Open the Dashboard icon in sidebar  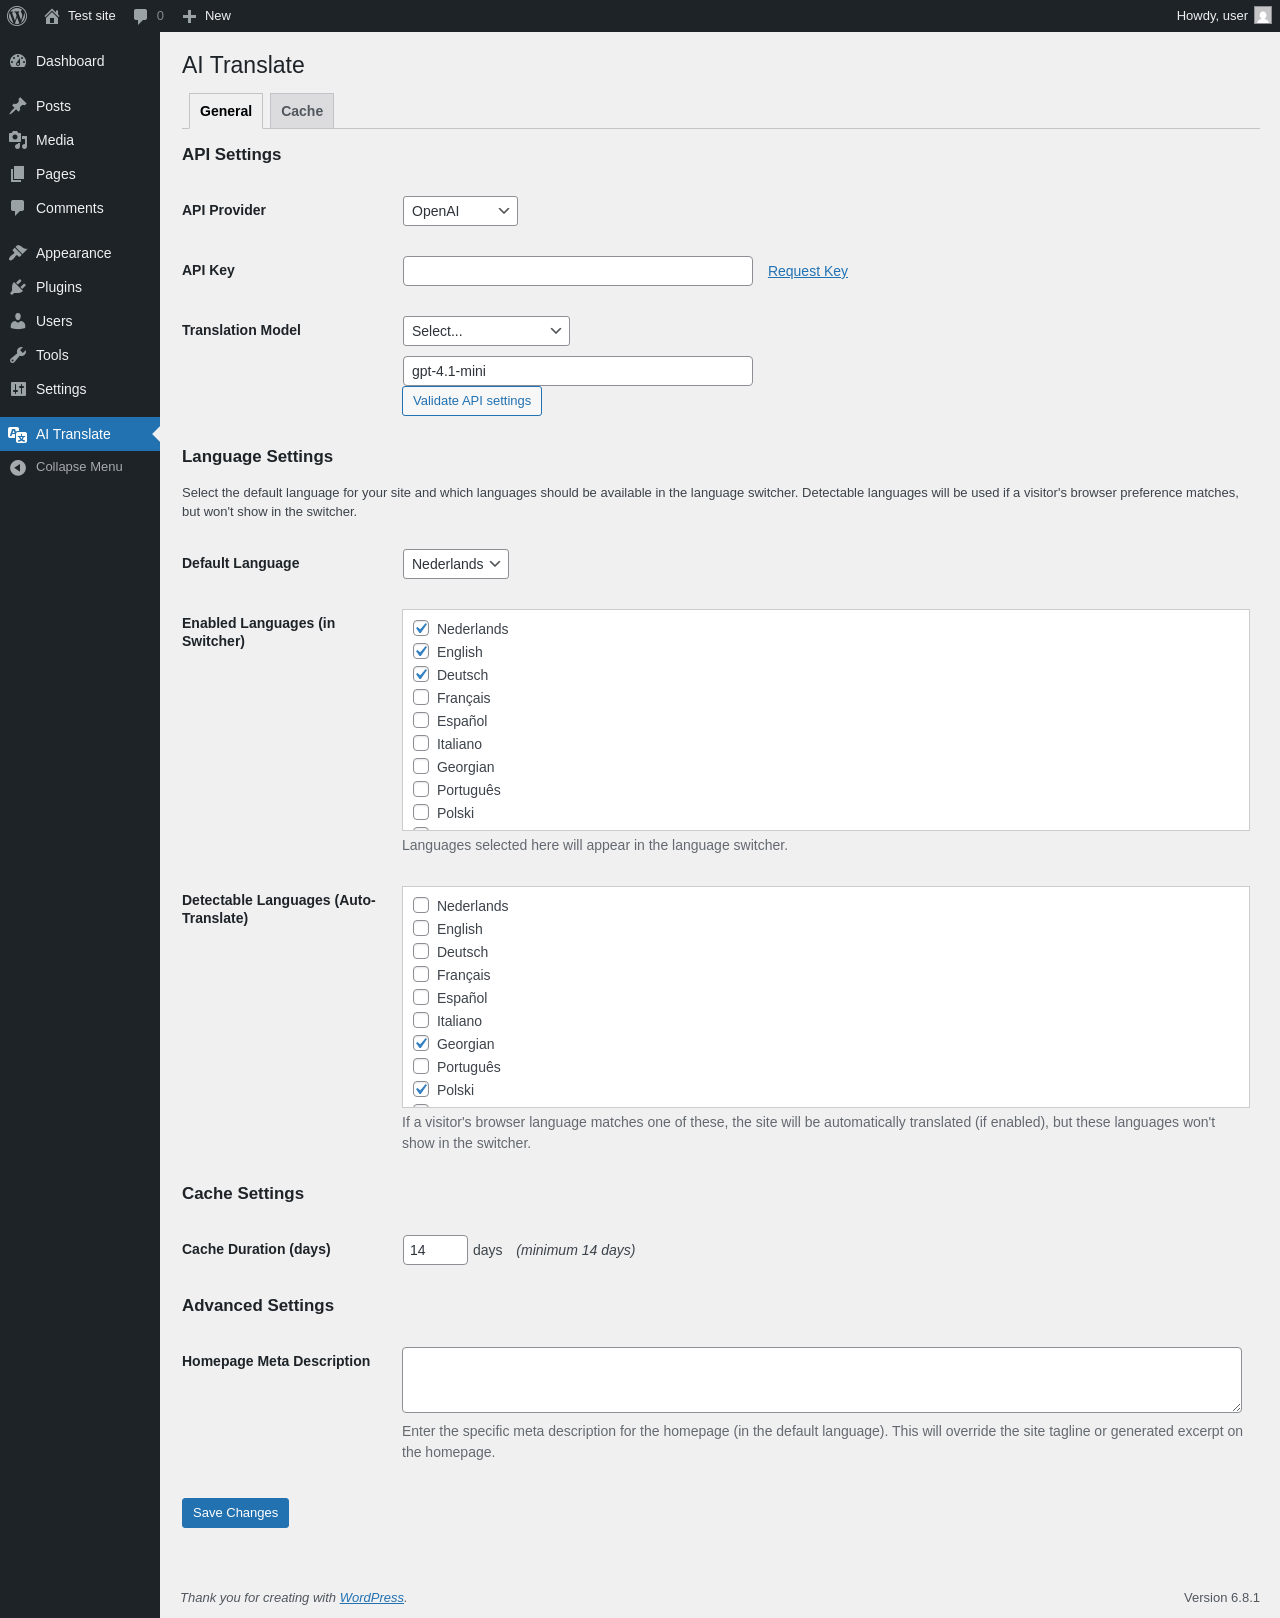point(18,61)
